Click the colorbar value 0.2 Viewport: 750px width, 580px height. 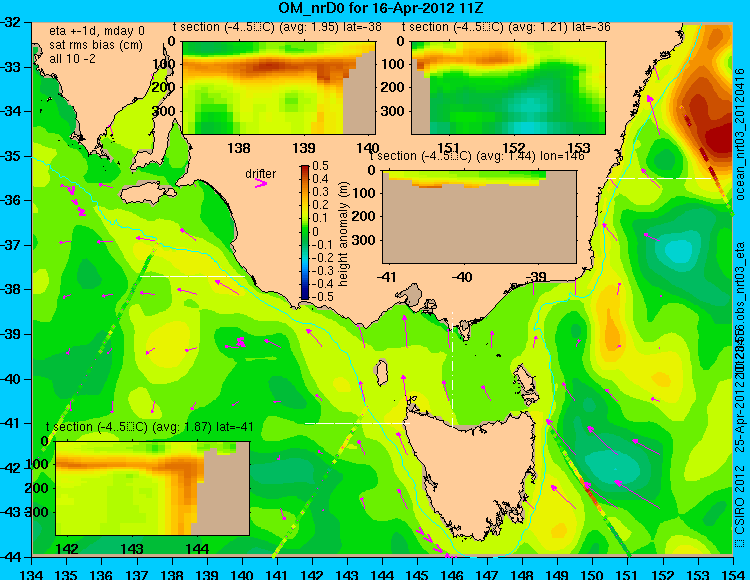click(x=320, y=205)
